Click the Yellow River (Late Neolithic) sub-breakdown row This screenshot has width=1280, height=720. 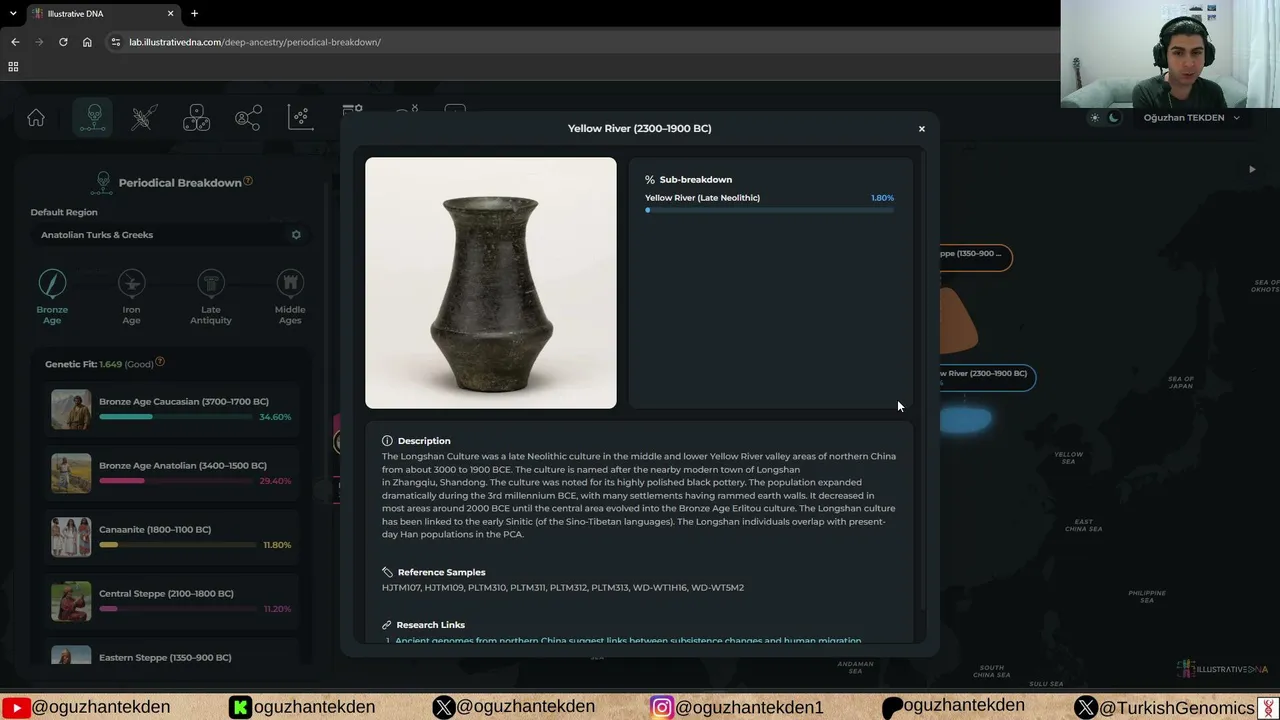pos(770,203)
